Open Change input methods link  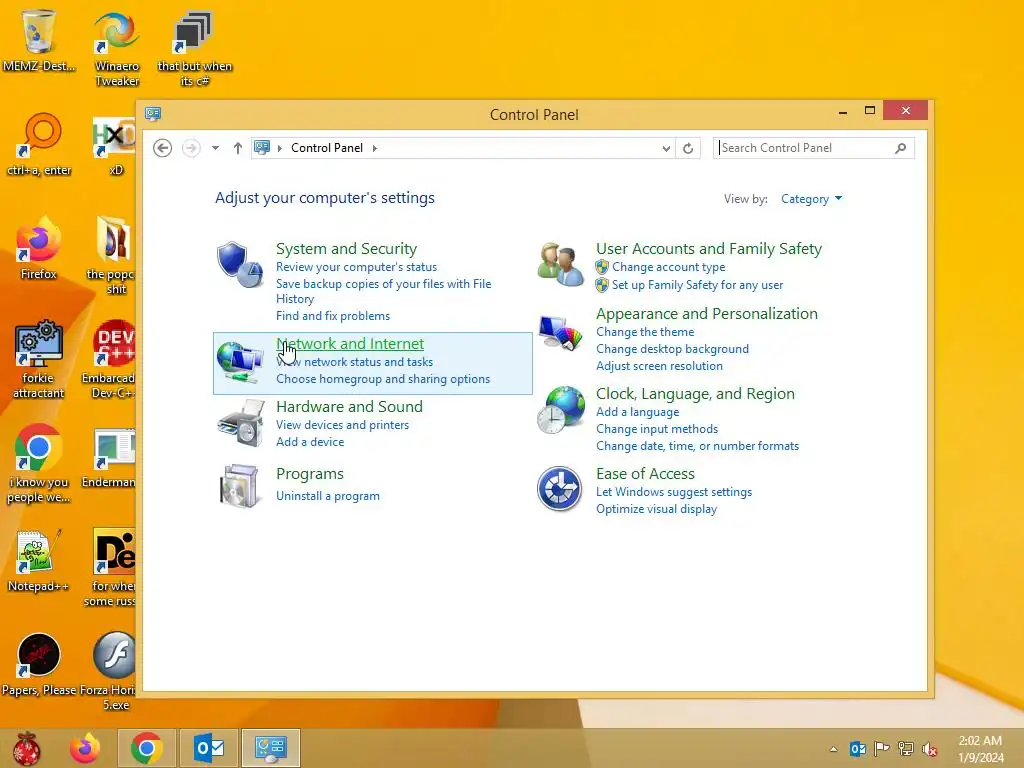click(656, 429)
